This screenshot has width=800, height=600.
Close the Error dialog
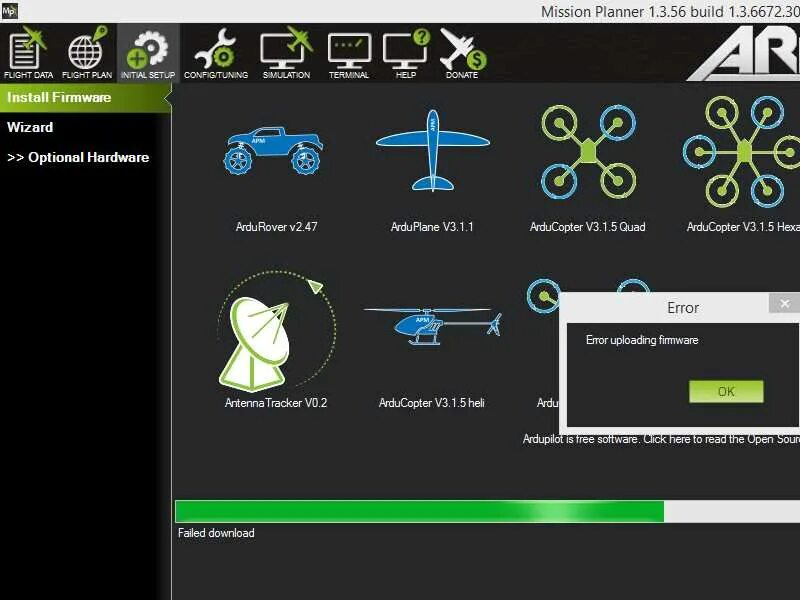tap(784, 304)
